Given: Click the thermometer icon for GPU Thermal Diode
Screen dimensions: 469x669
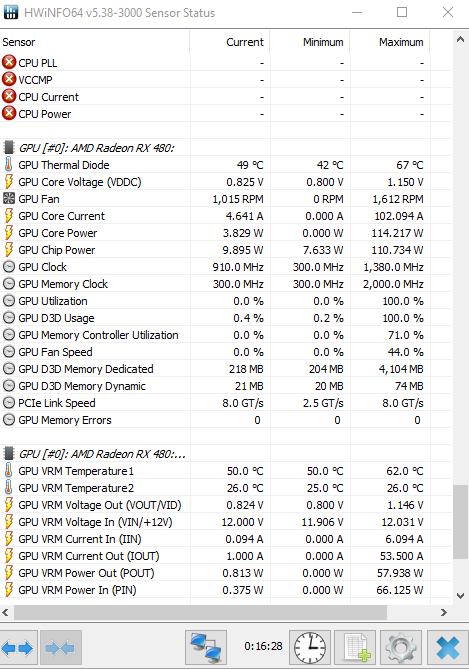Looking at the screenshot, I should coord(8,164).
